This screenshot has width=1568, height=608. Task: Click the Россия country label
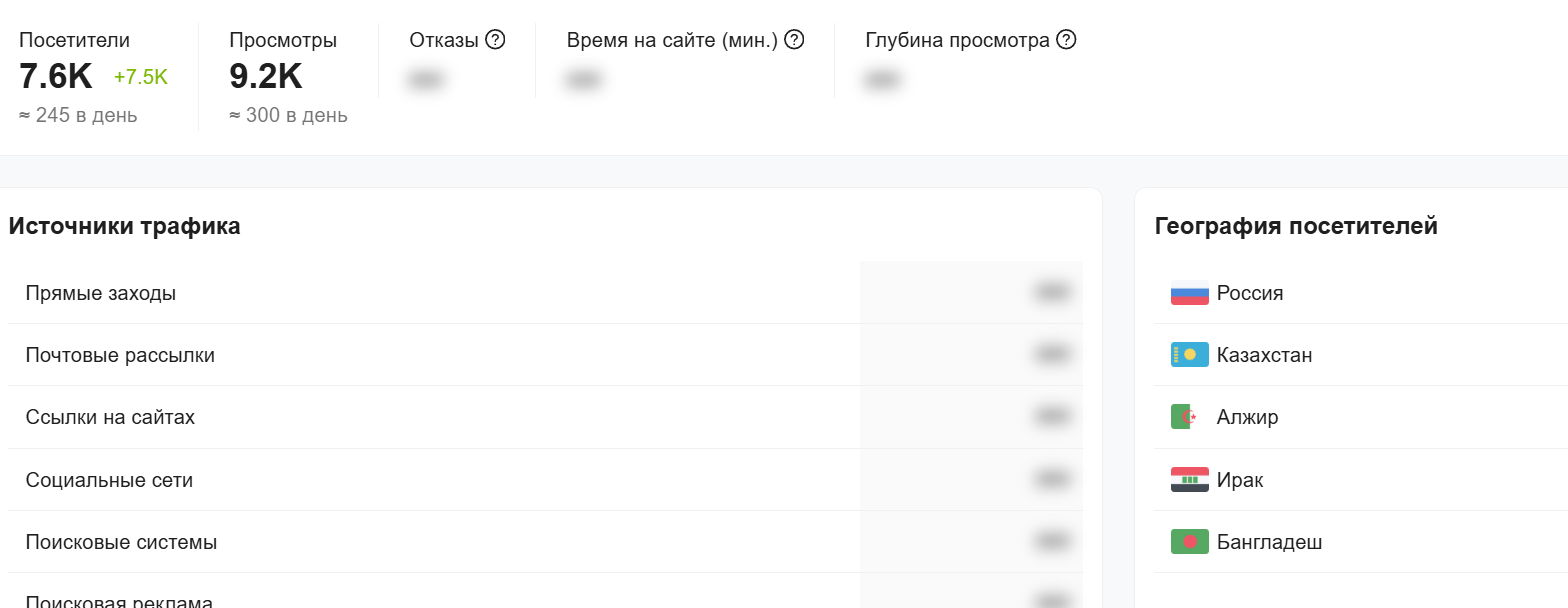pyautogui.click(x=1250, y=294)
